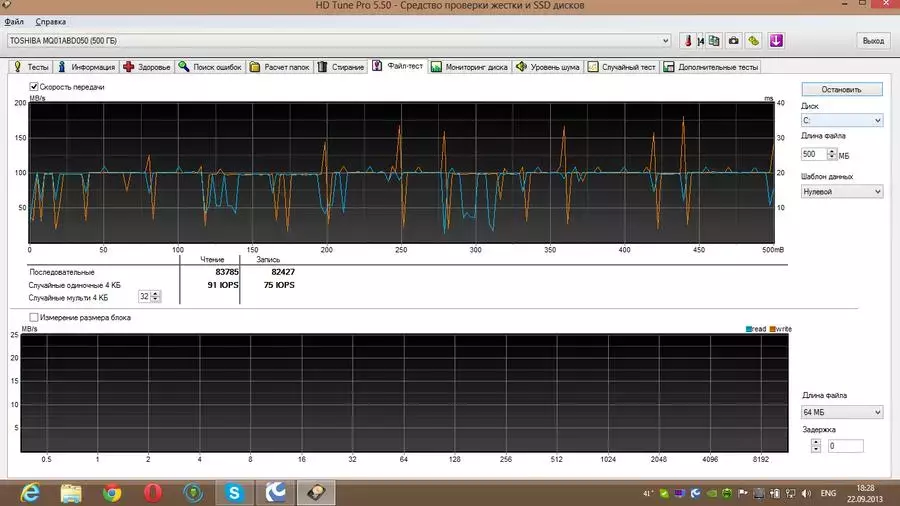Viewport: 900px width, 506px height.
Task: Open Internet Explorer from the taskbar
Action: (30, 493)
